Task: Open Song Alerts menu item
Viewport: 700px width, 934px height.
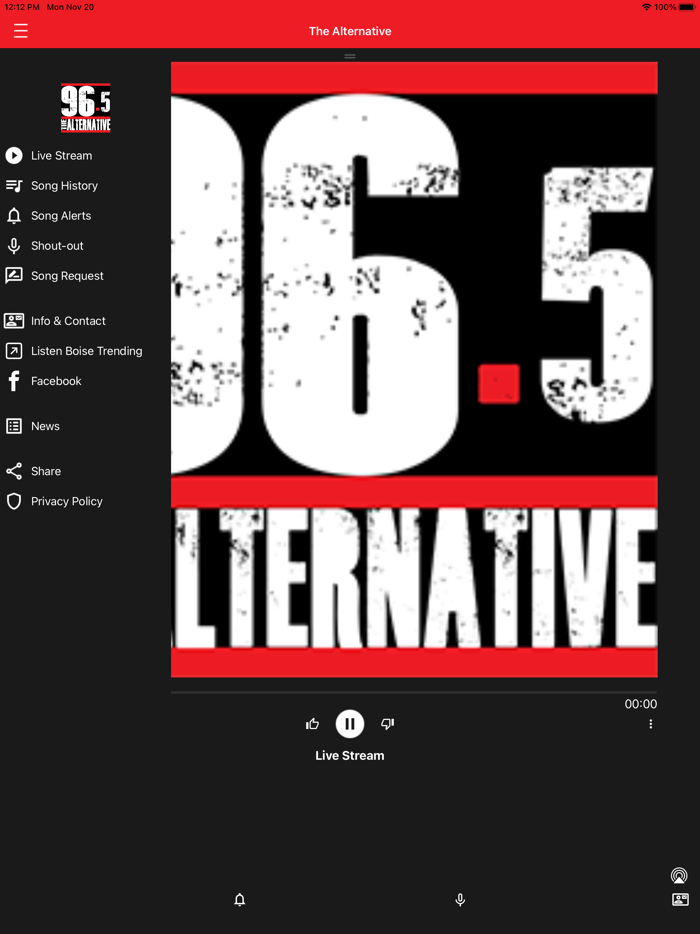Action: point(61,216)
